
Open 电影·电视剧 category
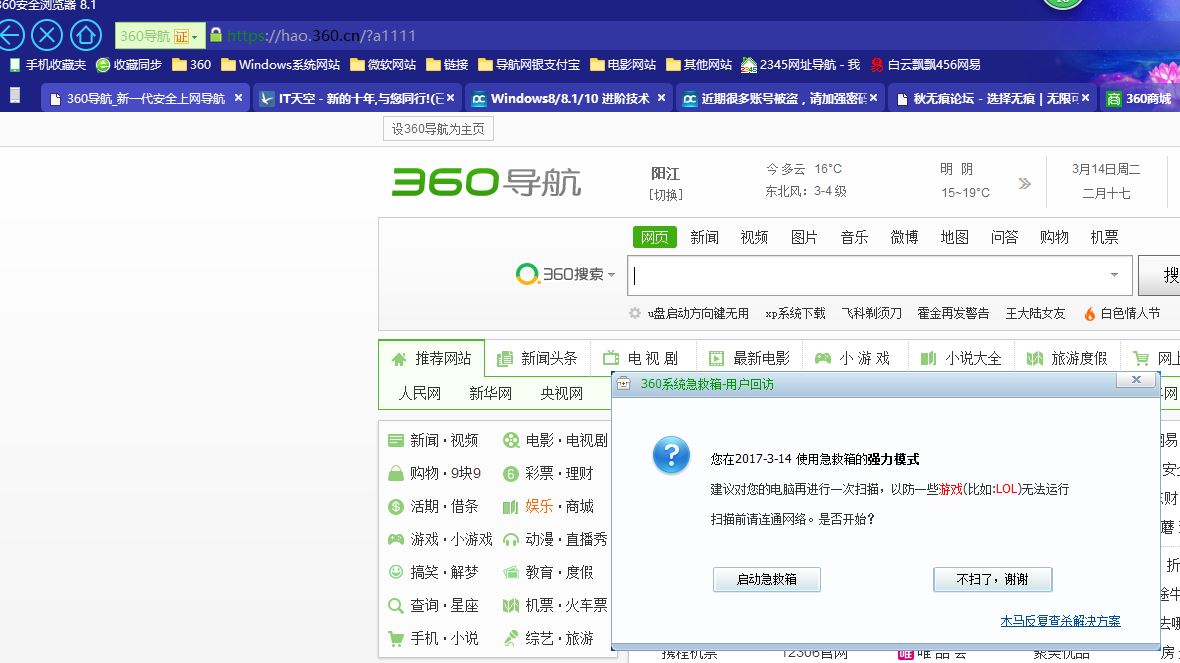[x=555, y=440]
